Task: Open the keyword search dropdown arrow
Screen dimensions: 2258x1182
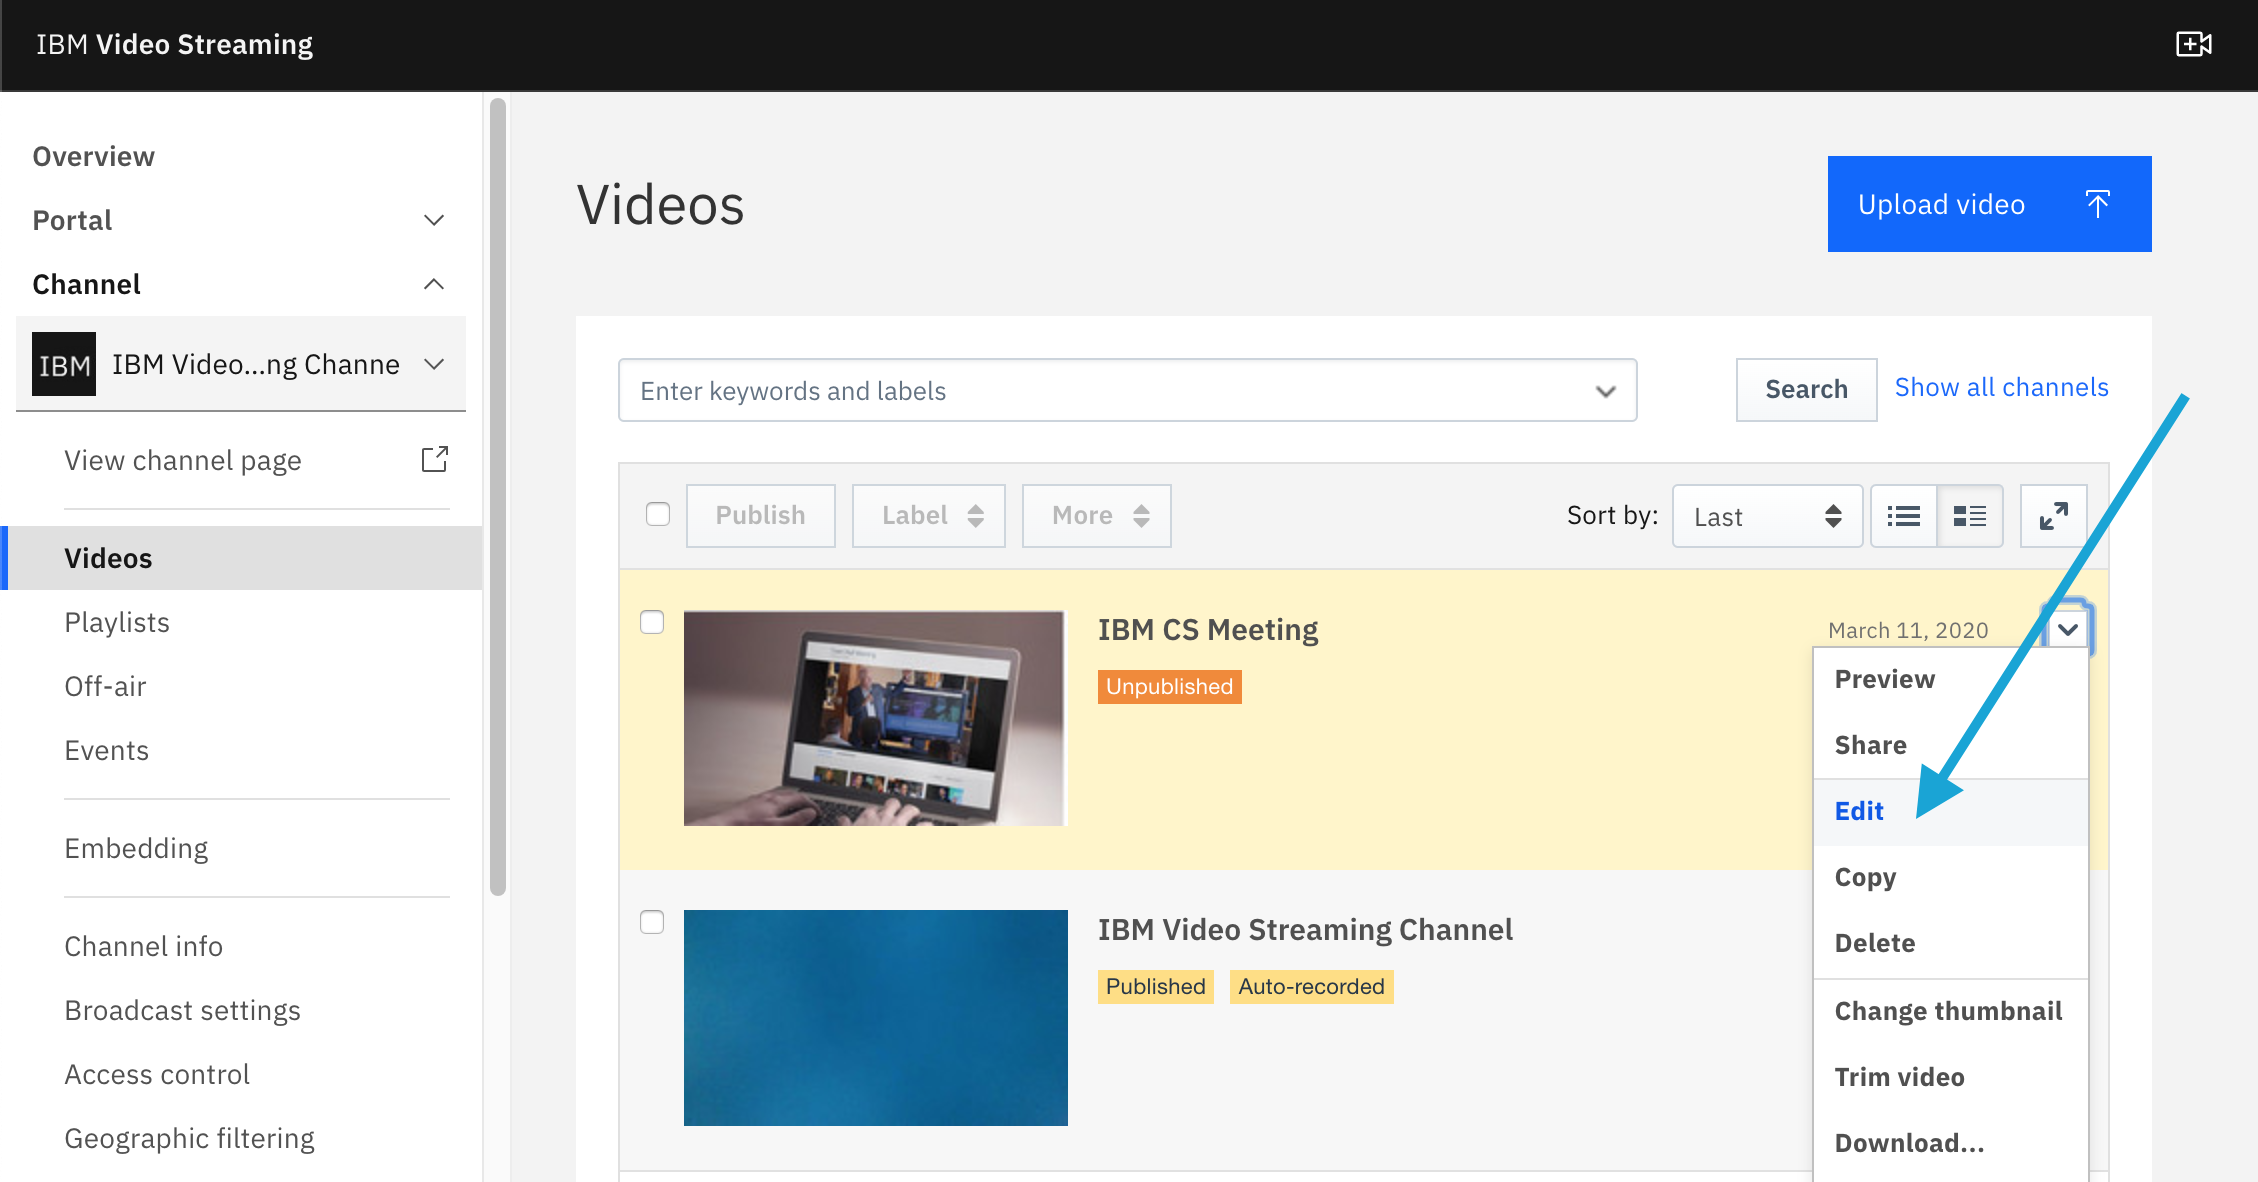Action: click(1606, 391)
